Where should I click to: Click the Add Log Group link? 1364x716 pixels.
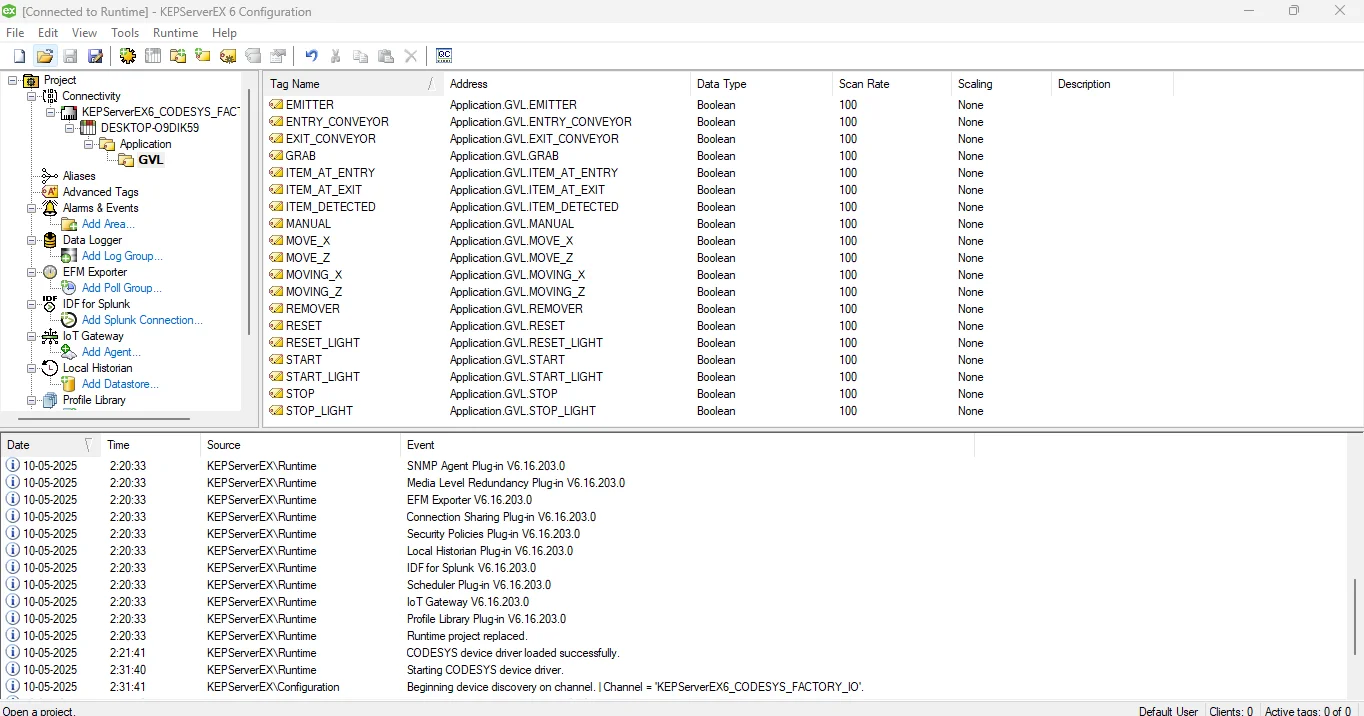[x=122, y=256]
